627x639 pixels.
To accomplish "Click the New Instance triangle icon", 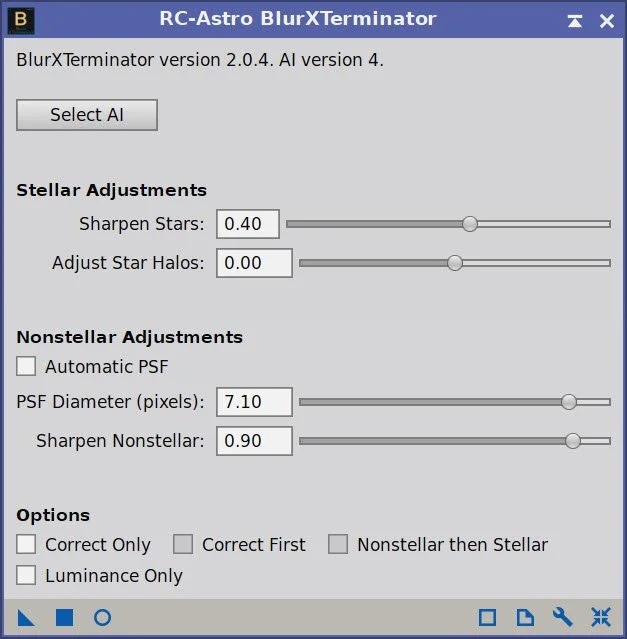I will pos(26,617).
